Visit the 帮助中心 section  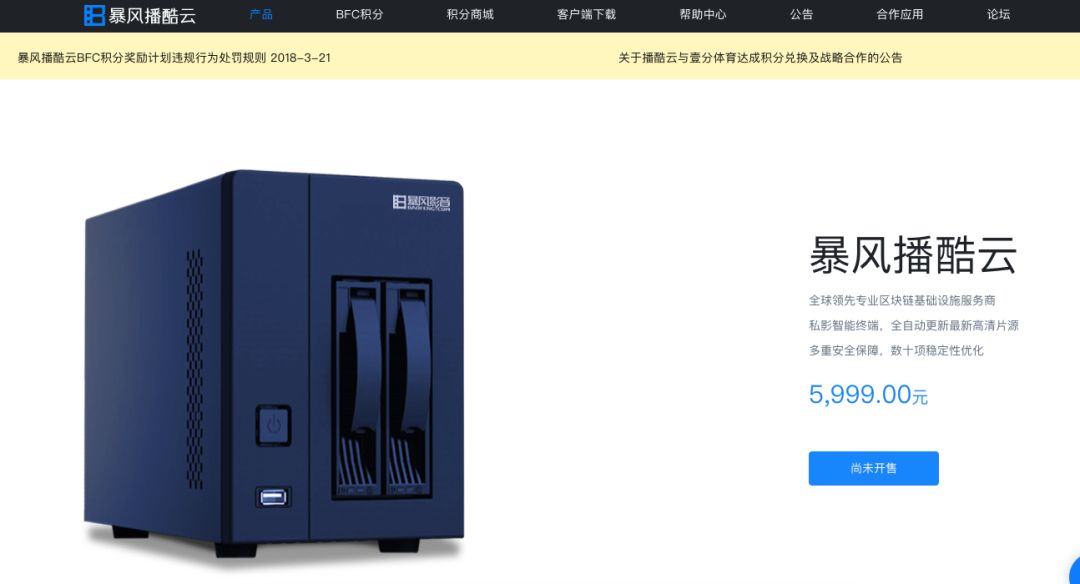coord(703,14)
